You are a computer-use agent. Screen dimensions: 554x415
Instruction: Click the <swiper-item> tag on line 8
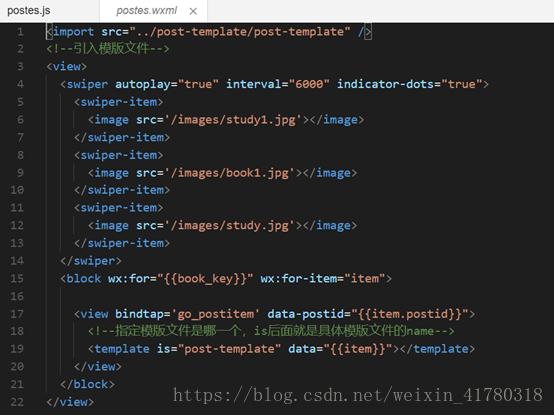(x=119, y=155)
